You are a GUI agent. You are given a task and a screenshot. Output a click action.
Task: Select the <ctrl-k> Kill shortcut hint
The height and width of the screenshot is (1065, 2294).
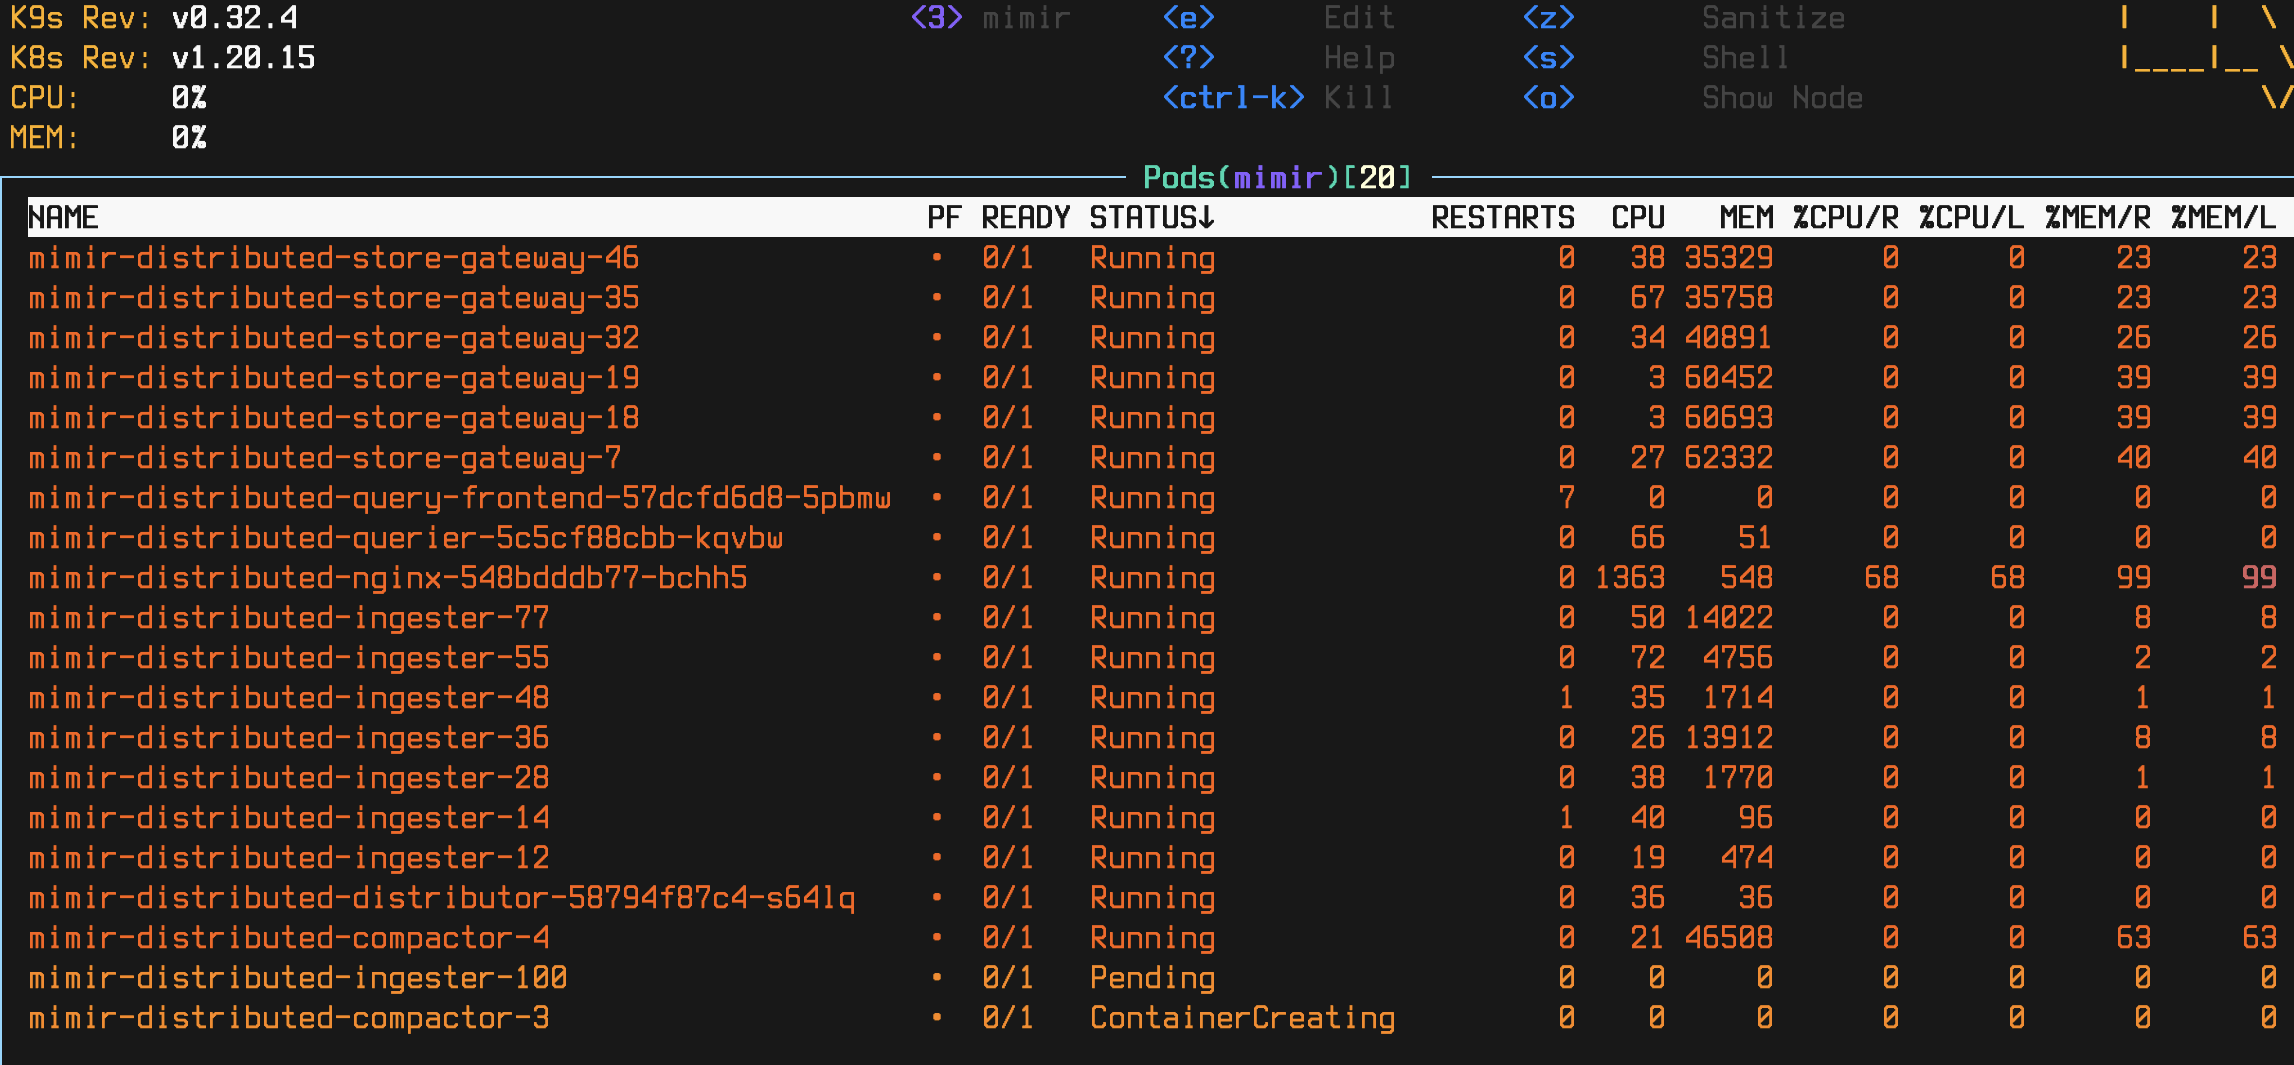pyautogui.click(x=1278, y=98)
